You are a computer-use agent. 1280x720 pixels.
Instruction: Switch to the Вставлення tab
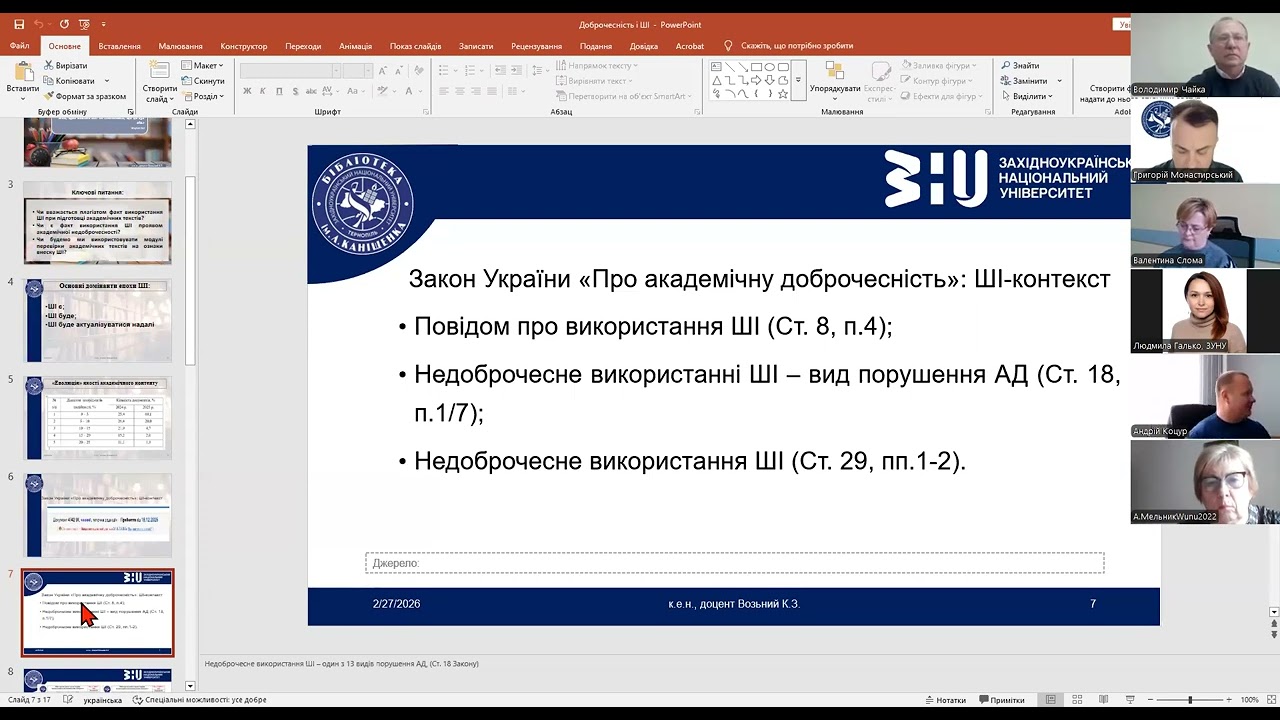pos(119,46)
